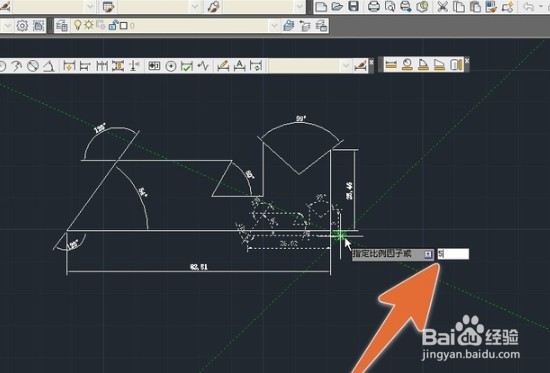
Task: Open a drawing via the folder icon
Action: point(337,6)
